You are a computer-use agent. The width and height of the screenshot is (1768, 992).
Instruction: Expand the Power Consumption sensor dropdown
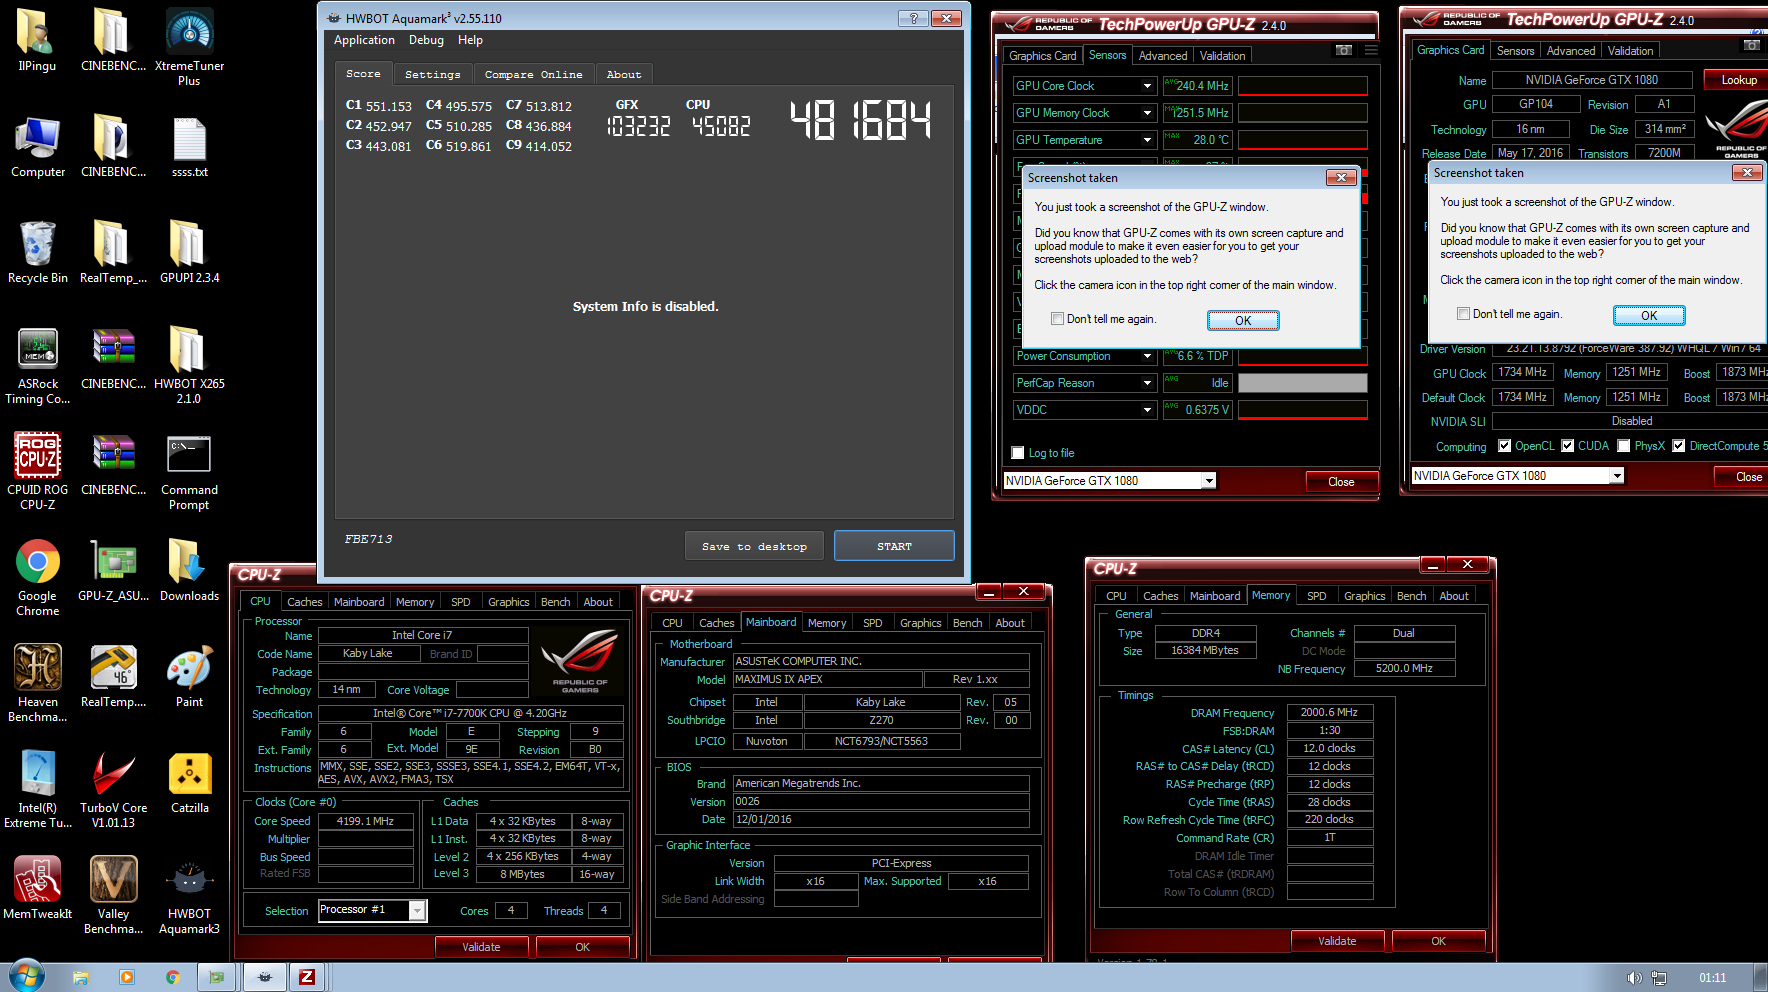point(1147,356)
